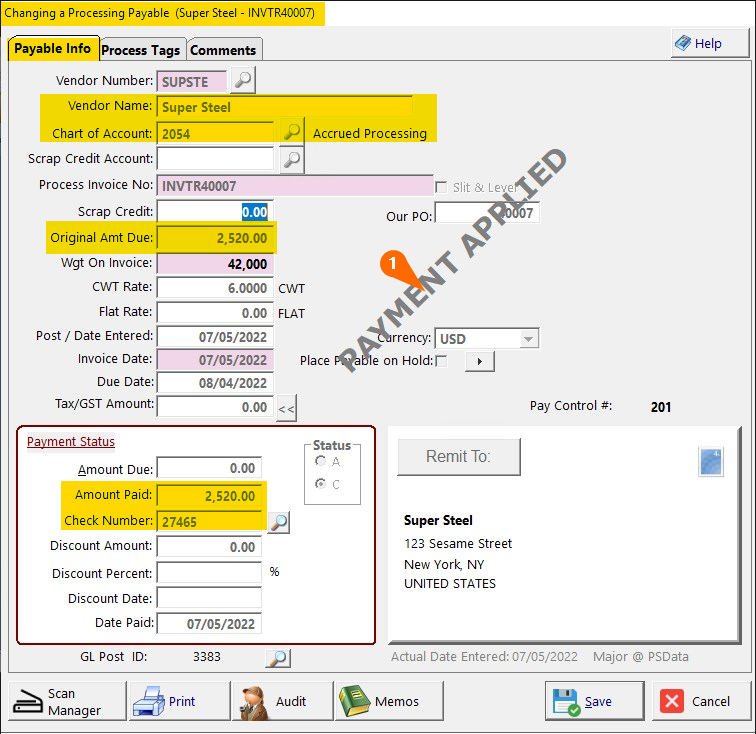Screen dimensions: 756x734
Task: Click the Payment Status link
Action: pos(71,442)
